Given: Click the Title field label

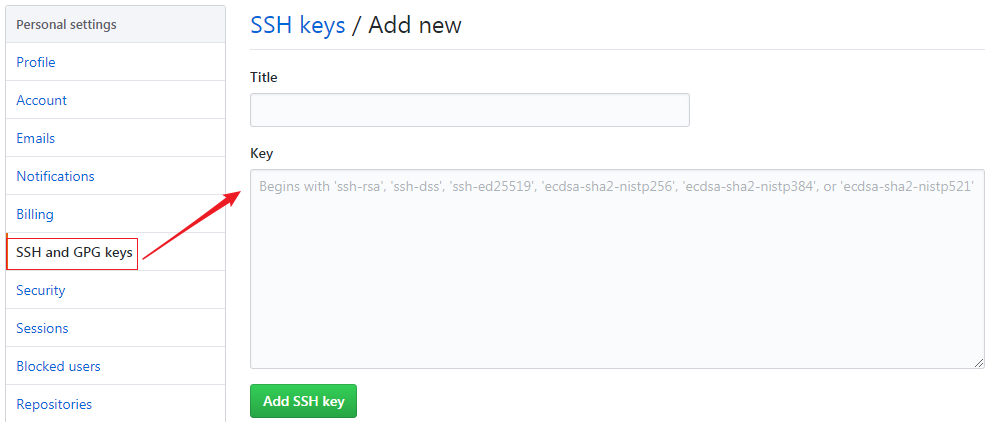Looking at the screenshot, I should tap(264, 77).
